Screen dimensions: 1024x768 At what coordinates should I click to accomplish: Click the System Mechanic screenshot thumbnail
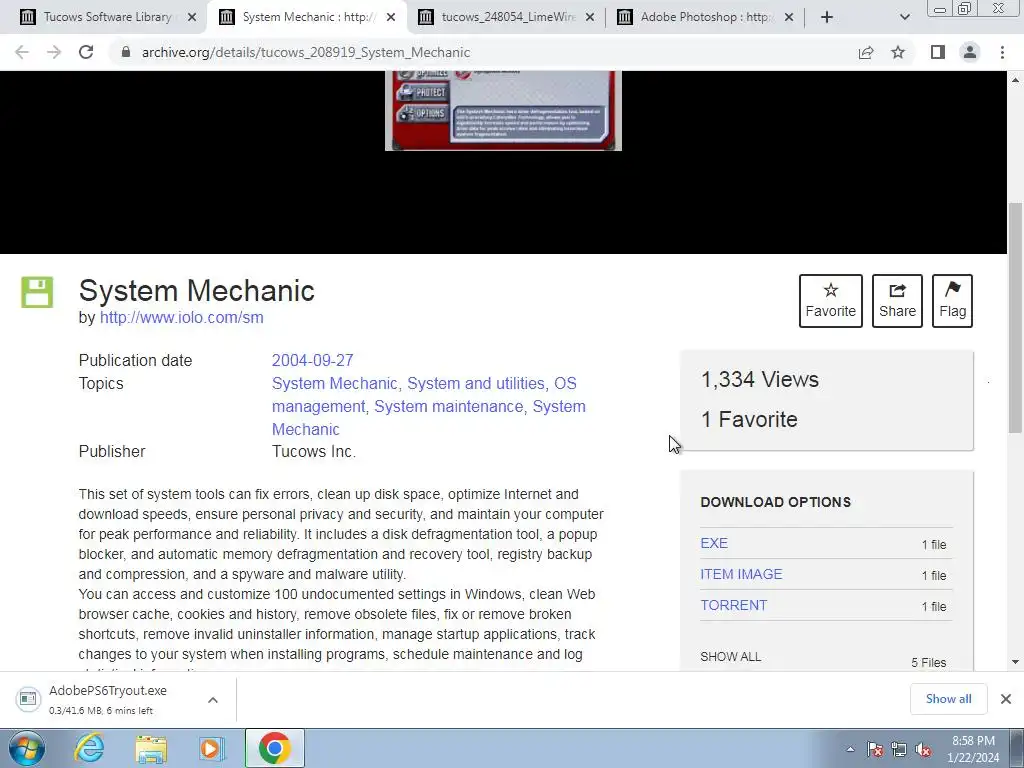coord(503,110)
